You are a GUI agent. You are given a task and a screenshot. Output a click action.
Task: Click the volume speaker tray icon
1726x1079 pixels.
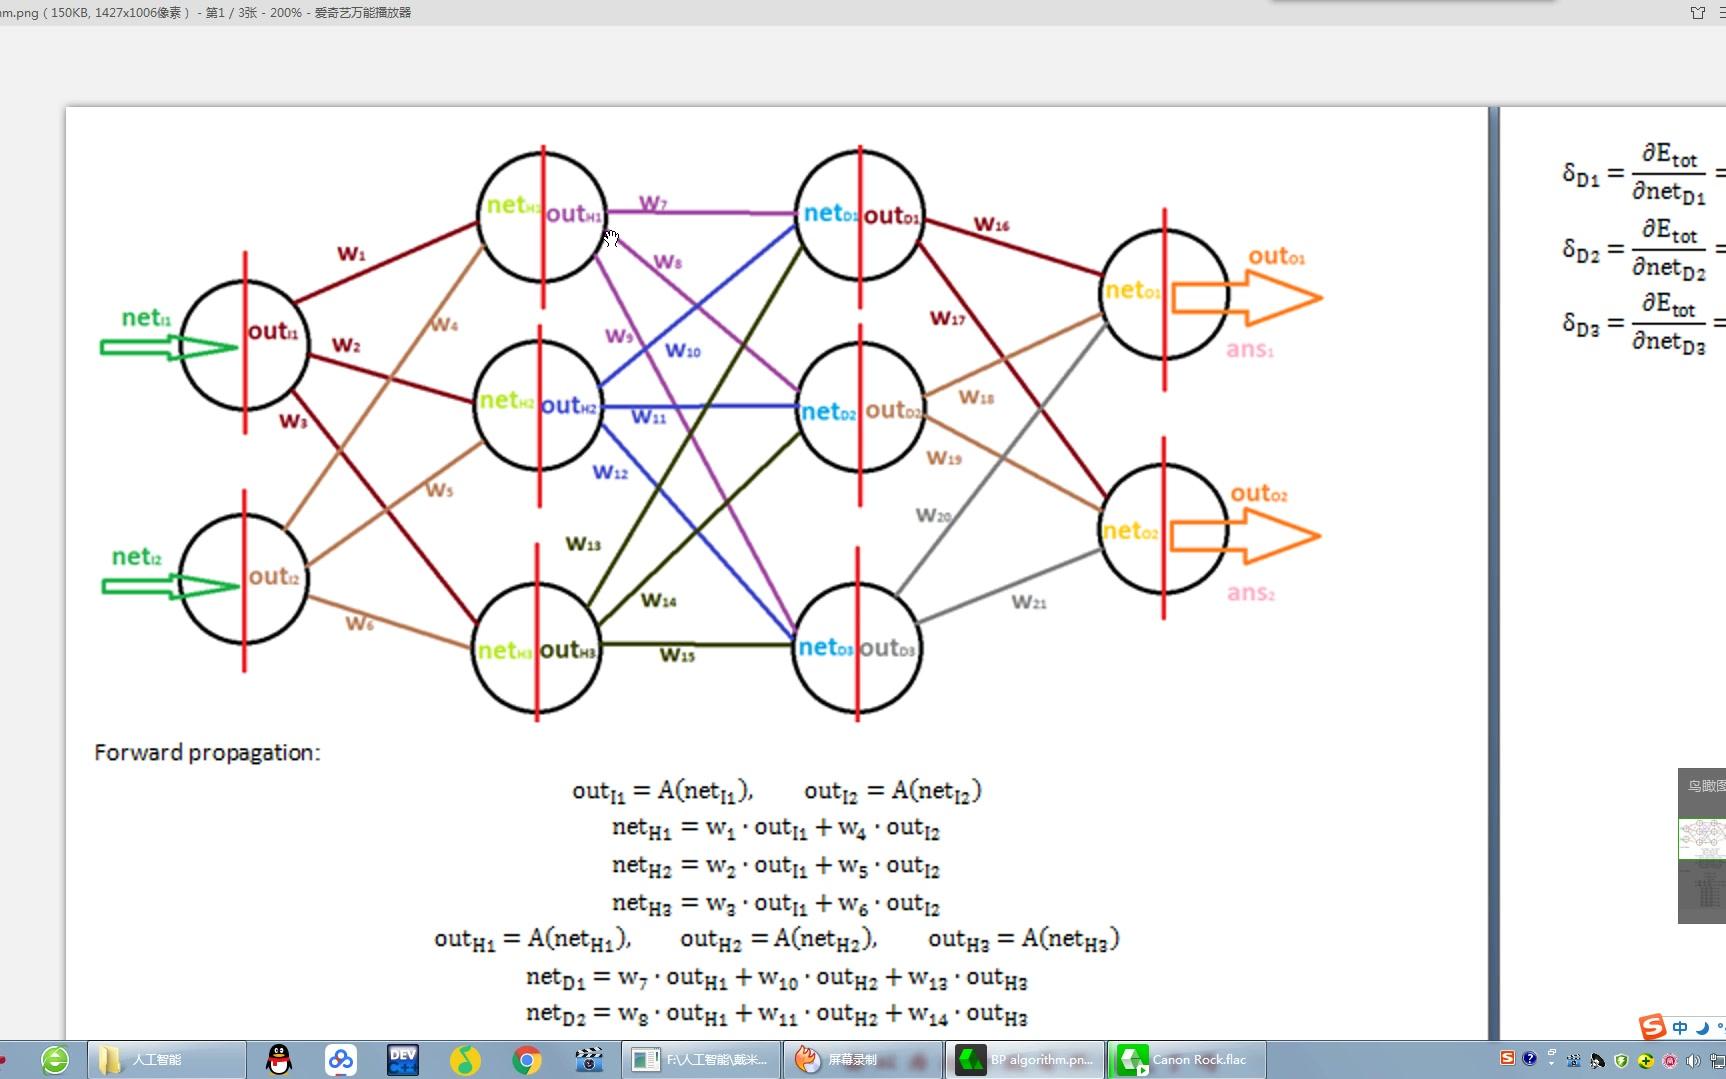pyautogui.click(x=1692, y=1061)
